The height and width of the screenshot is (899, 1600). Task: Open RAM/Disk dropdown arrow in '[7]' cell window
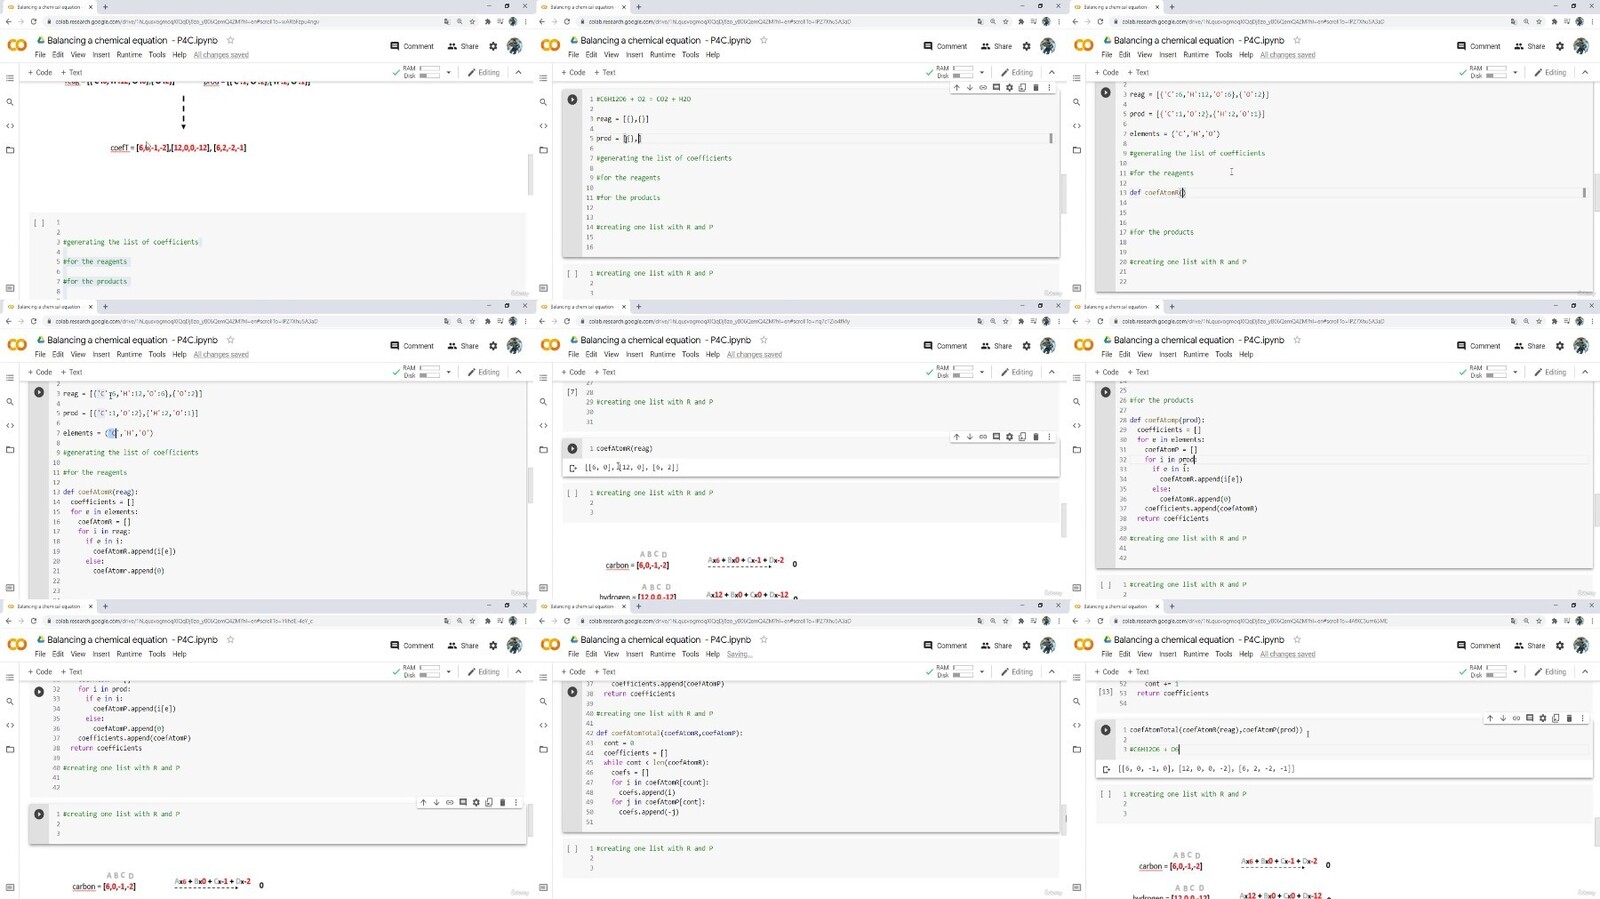(981, 372)
